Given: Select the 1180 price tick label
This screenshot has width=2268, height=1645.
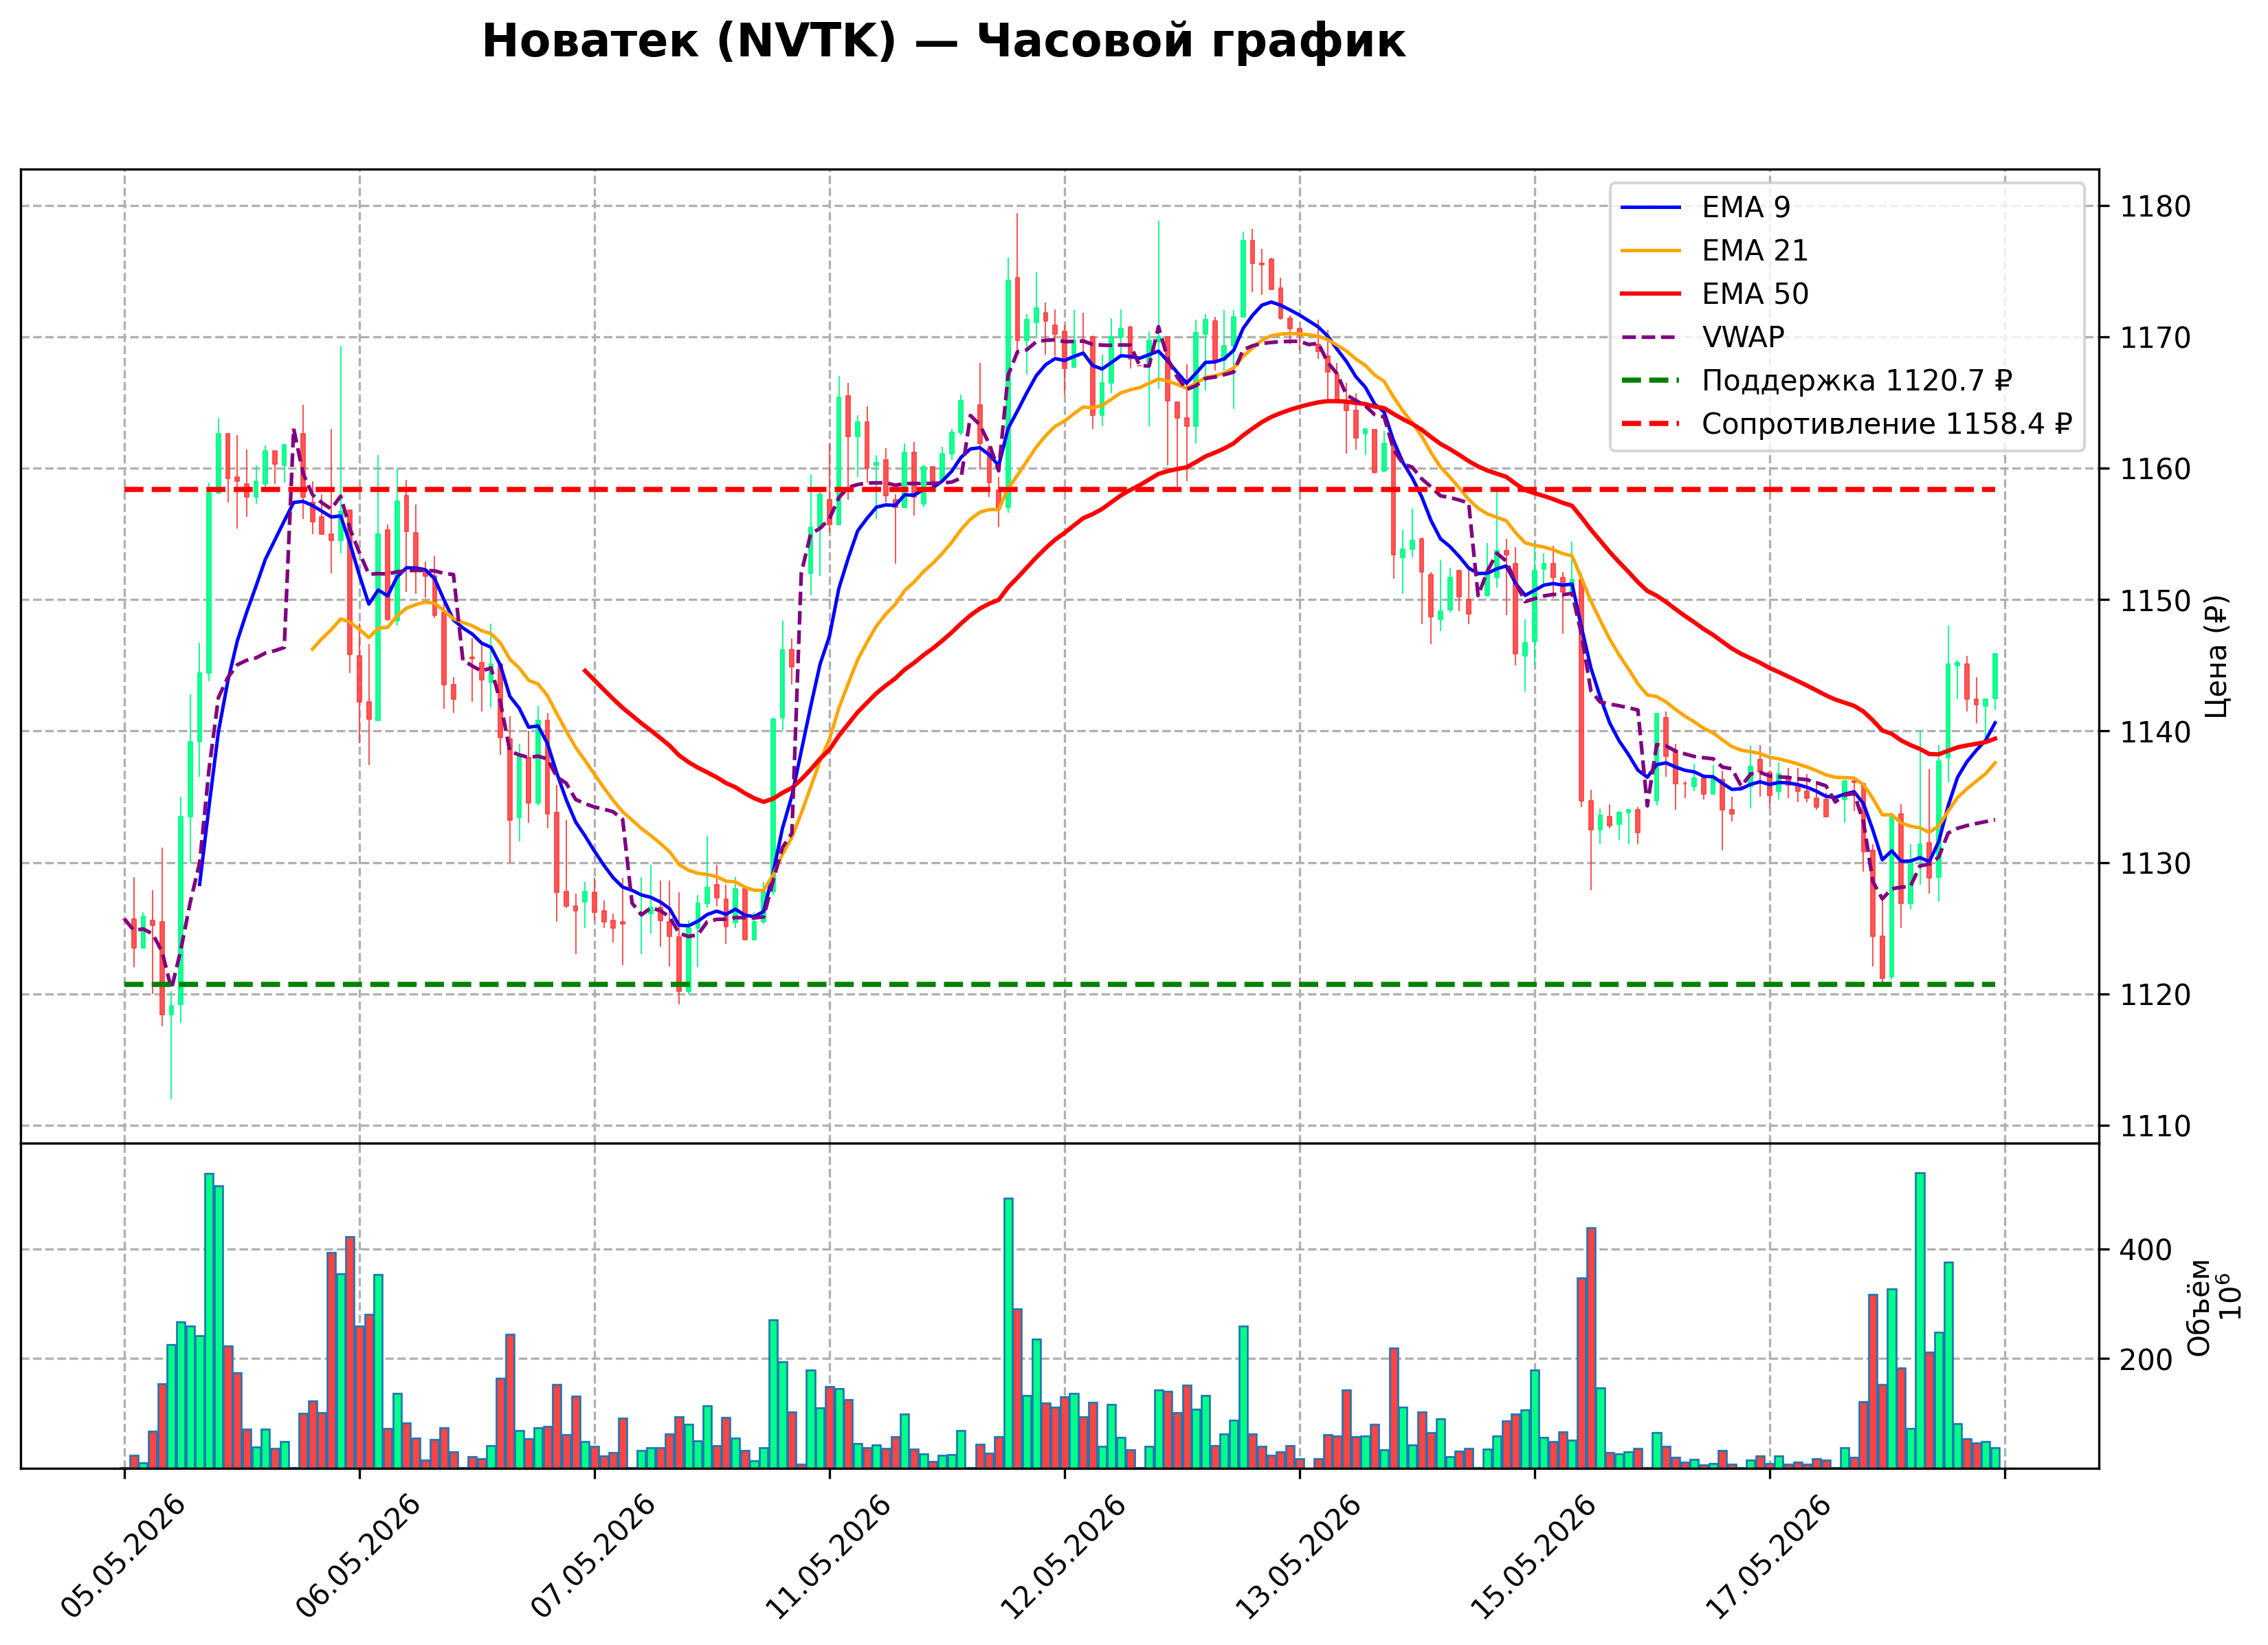Looking at the screenshot, I should [2155, 207].
